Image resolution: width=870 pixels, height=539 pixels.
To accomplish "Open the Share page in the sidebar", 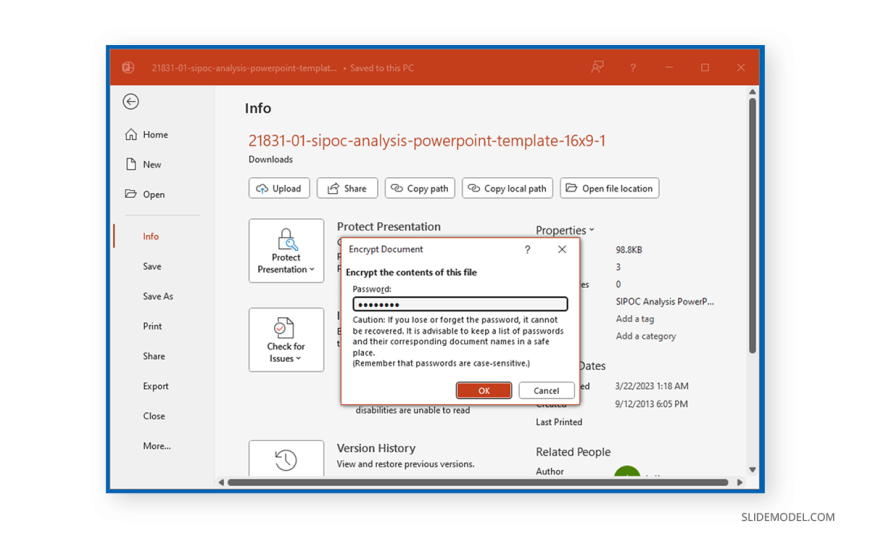I will pos(154,356).
